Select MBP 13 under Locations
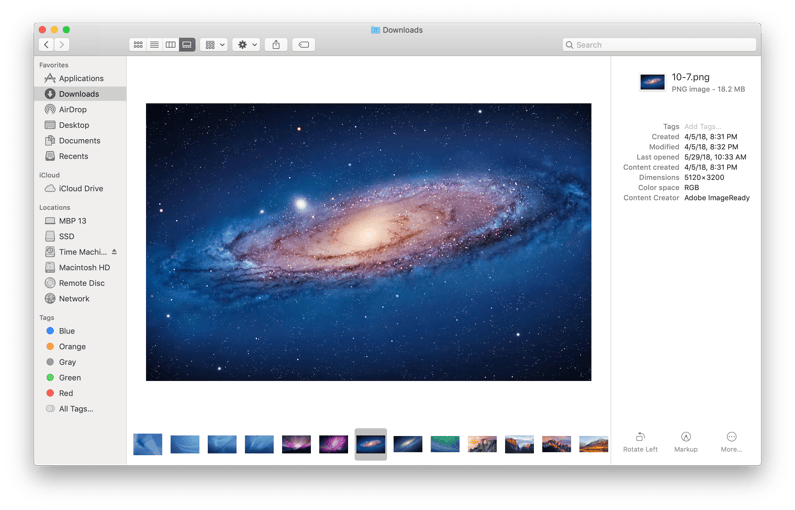 tap(80, 221)
